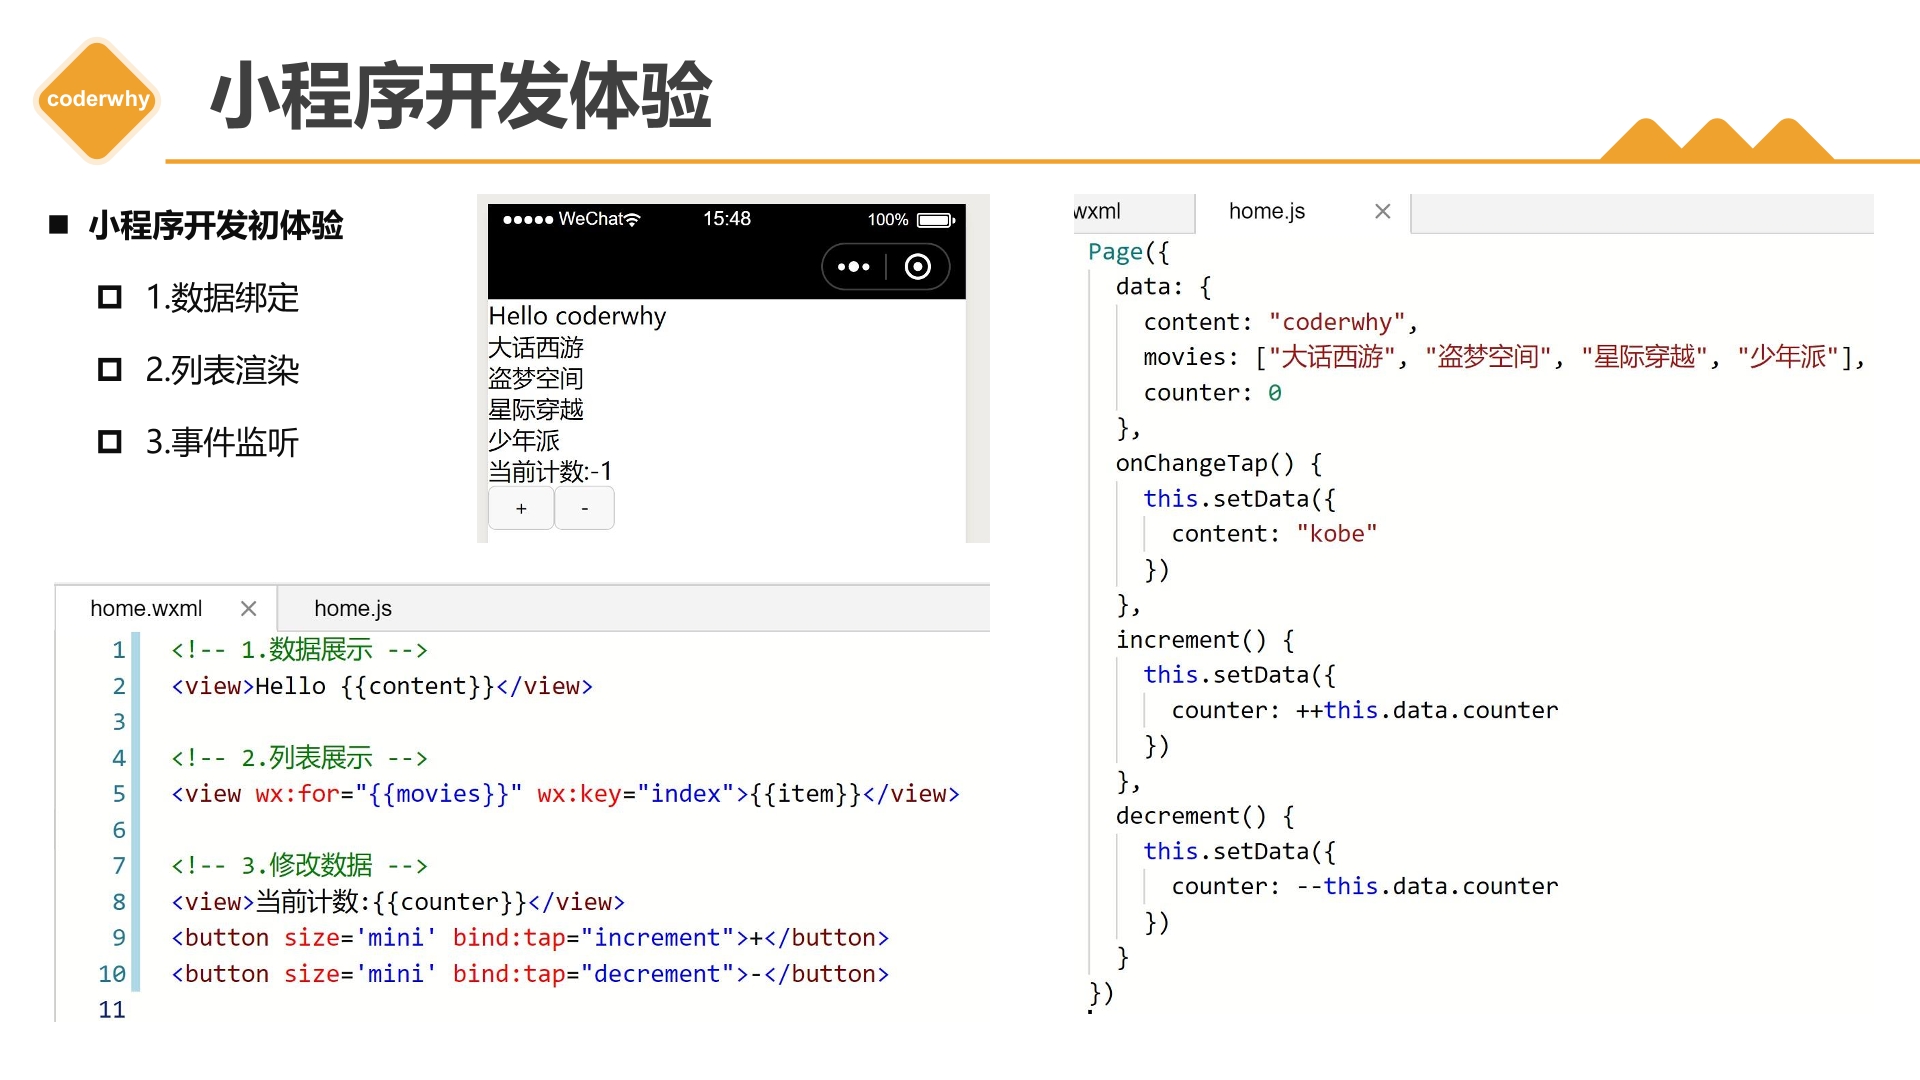Click the comment 2.列表展示 code line
The height and width of the screenshot is (1080, 1920).
tap(299, 758)
